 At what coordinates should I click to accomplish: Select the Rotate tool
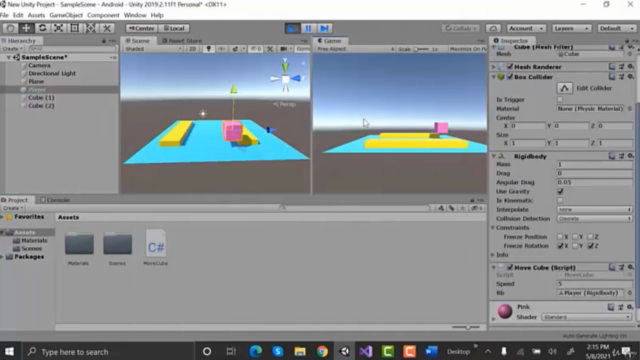42,28
